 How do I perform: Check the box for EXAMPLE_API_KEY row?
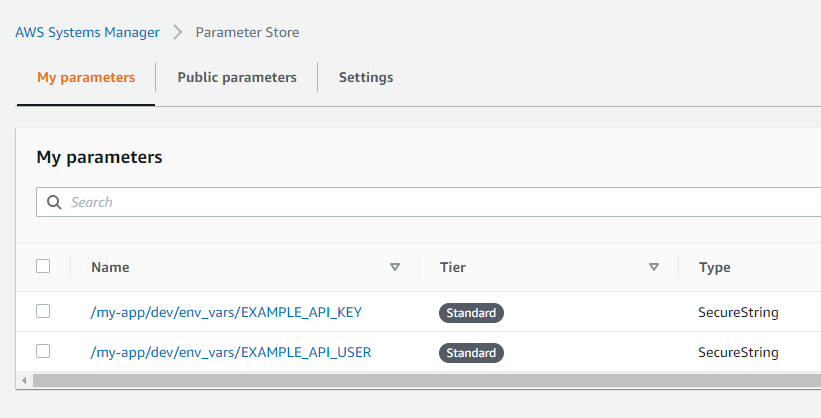pos(43,311)
